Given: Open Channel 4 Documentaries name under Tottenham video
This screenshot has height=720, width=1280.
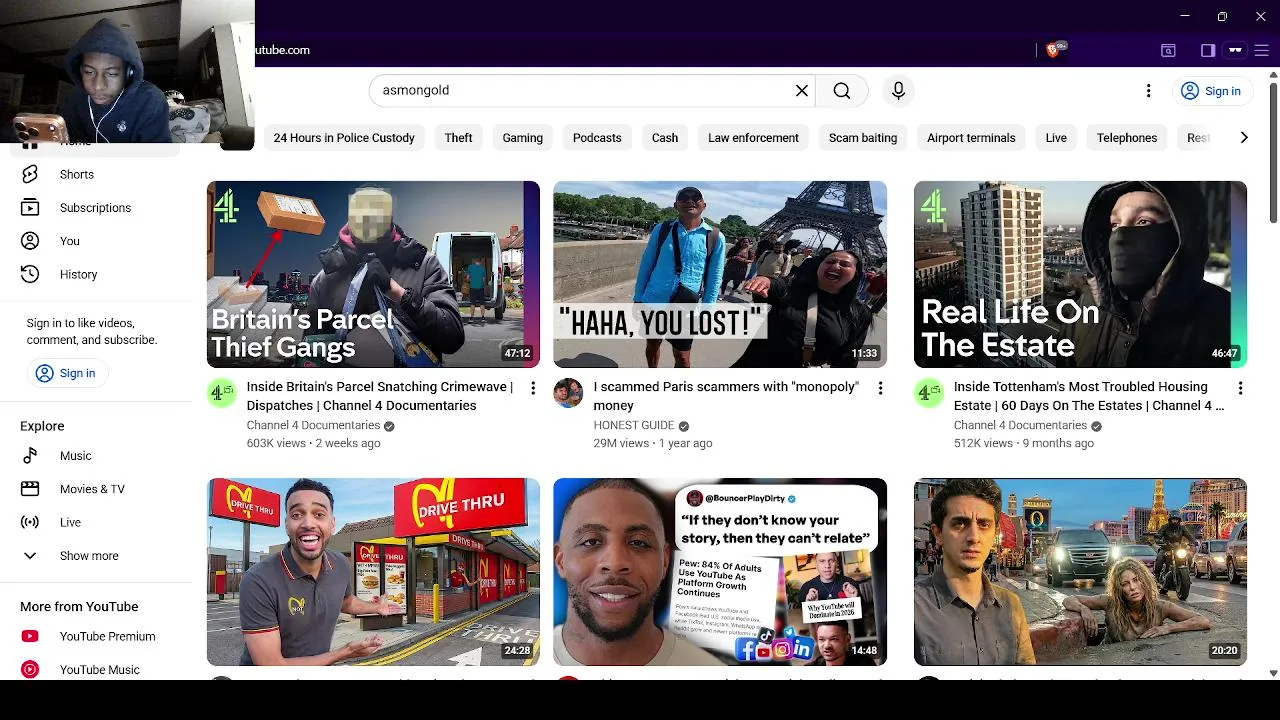Looking at the screenshot, I should point(1020,425).
